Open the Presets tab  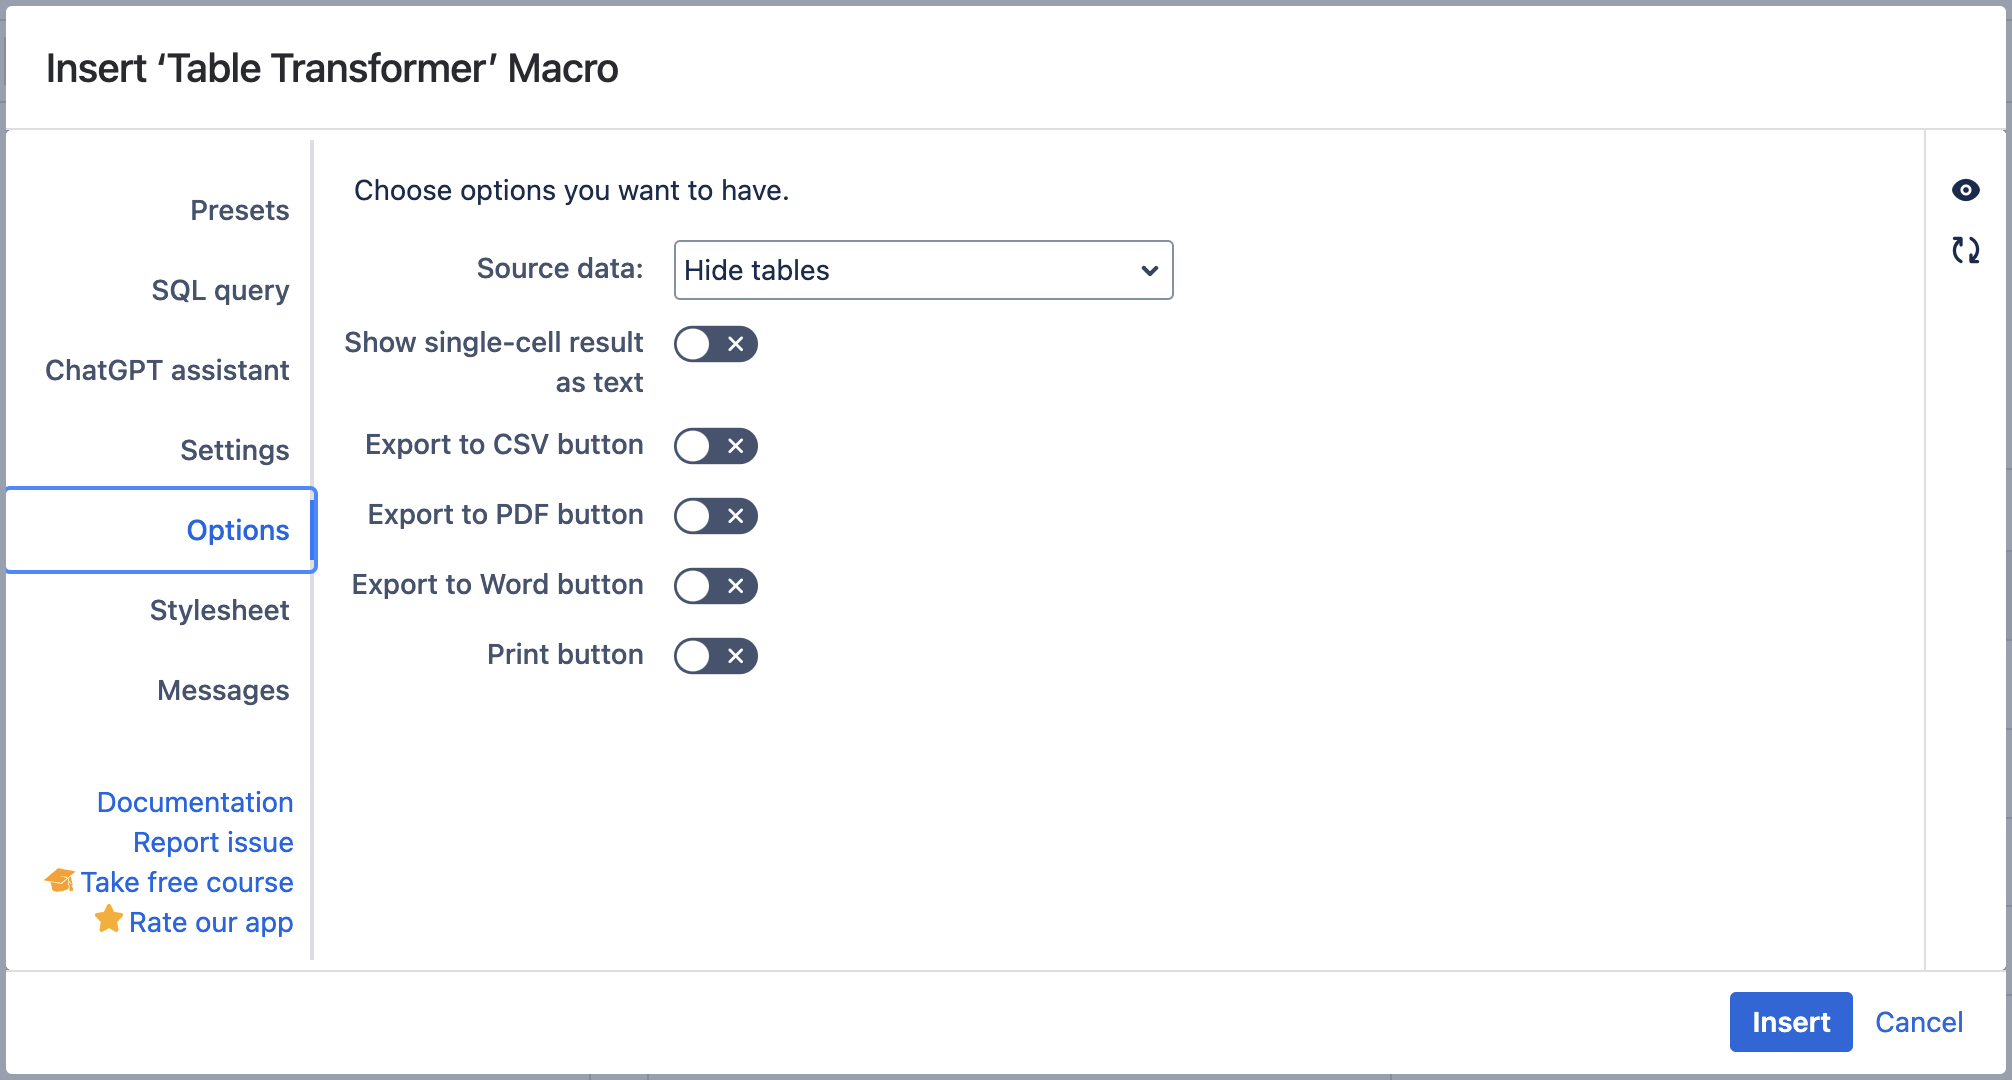239,210
